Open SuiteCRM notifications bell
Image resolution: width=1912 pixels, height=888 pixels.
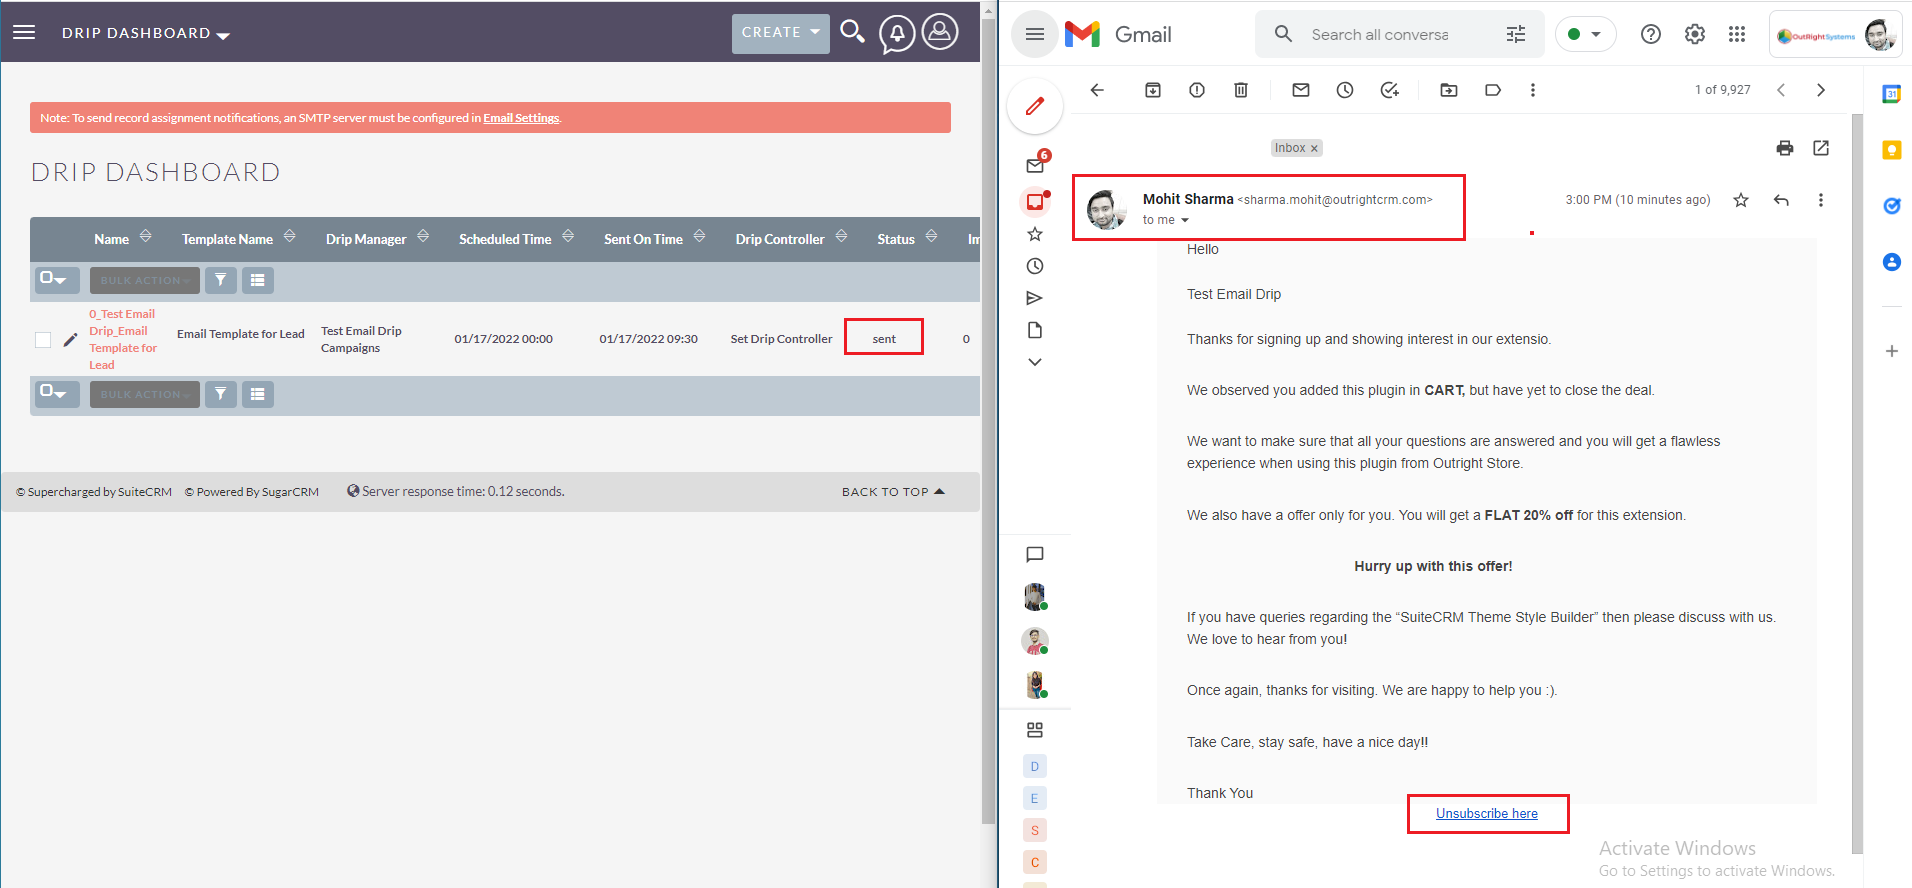click(897, 34)
